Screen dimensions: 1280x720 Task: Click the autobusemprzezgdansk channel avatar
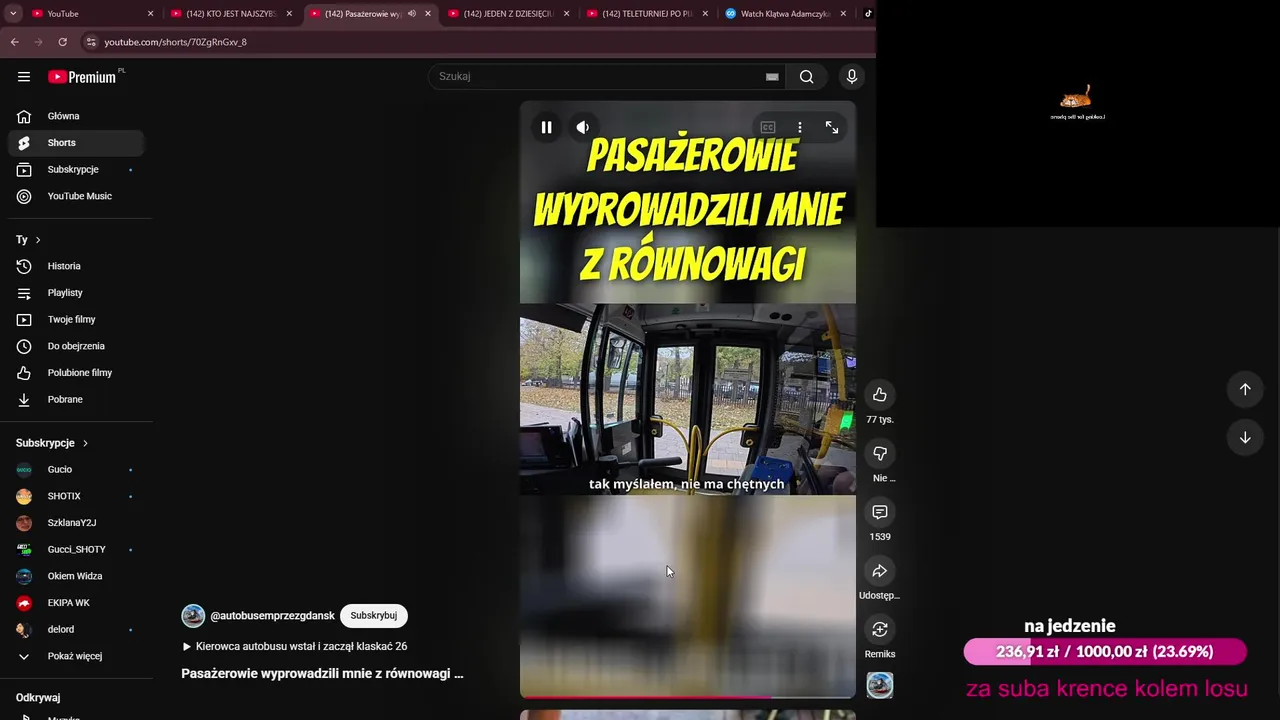click(193, 616)
